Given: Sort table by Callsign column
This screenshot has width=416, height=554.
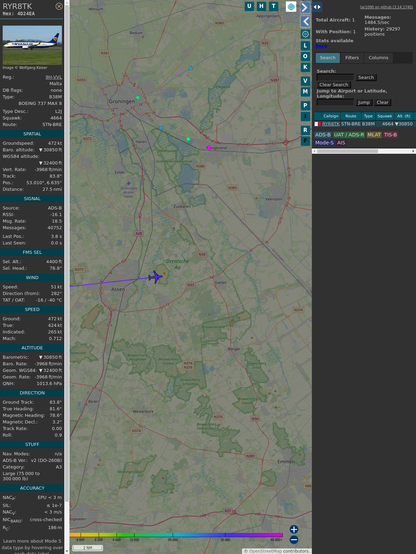Looking at the screenshot, I should coord(331,116).
